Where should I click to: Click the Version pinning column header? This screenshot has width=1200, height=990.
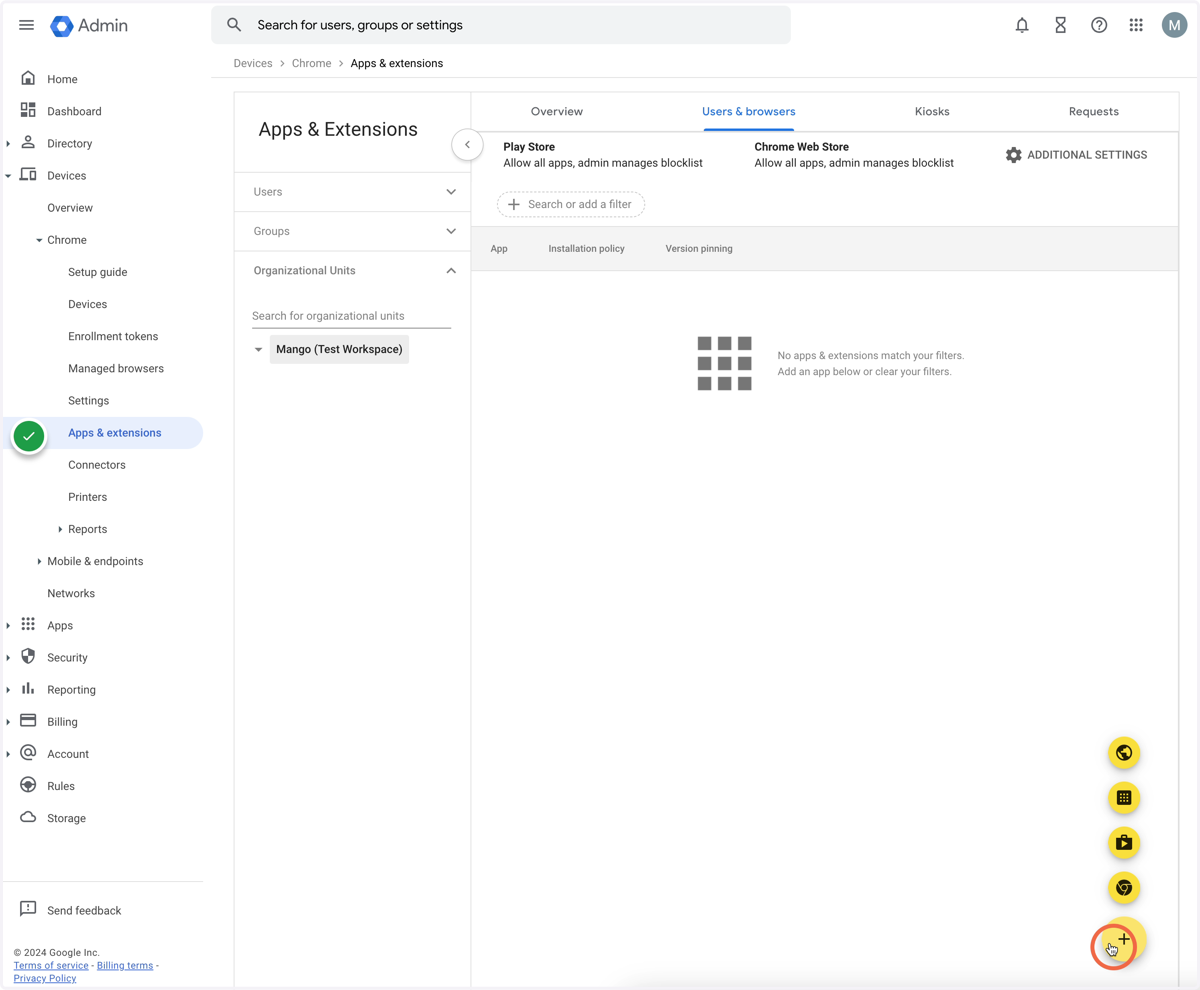(699, 249)
